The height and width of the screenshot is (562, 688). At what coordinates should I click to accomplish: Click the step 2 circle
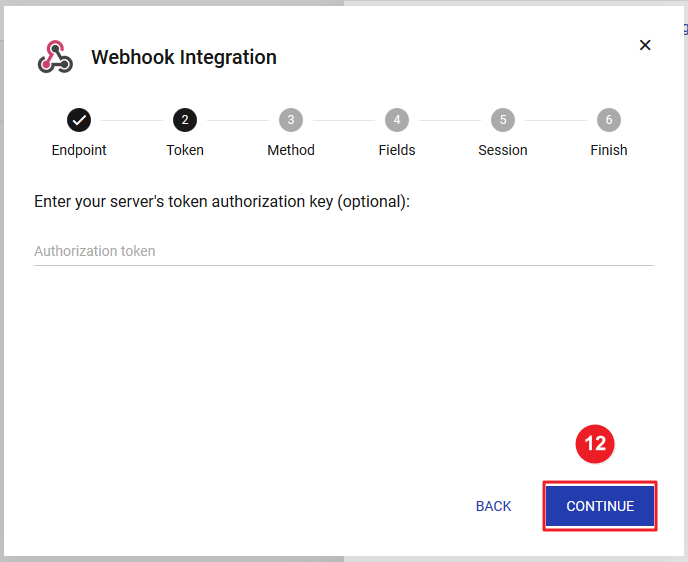pos(184,120)
